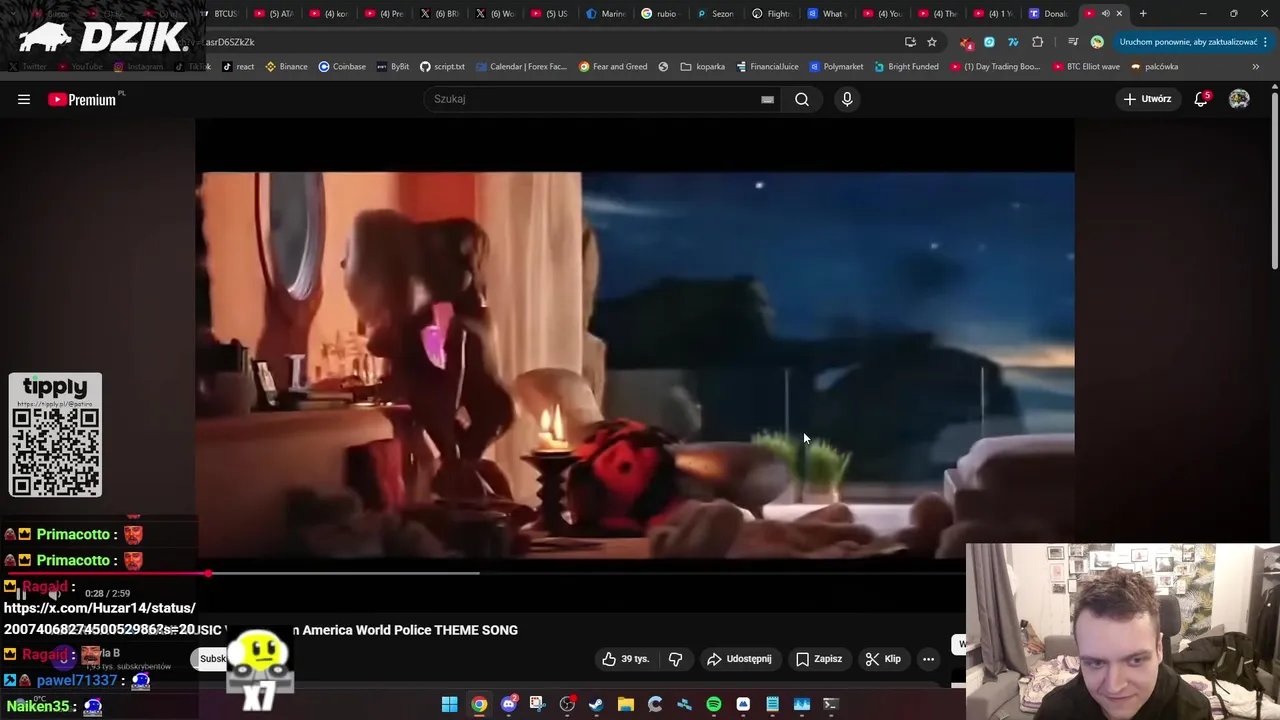Open the Binance bookmark
Screen dimensions: 1280x720
click(286, 67)
